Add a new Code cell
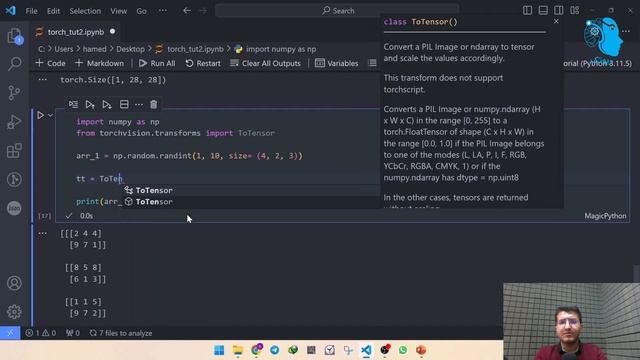Screen dimensions: 640x360 point(51,63)
